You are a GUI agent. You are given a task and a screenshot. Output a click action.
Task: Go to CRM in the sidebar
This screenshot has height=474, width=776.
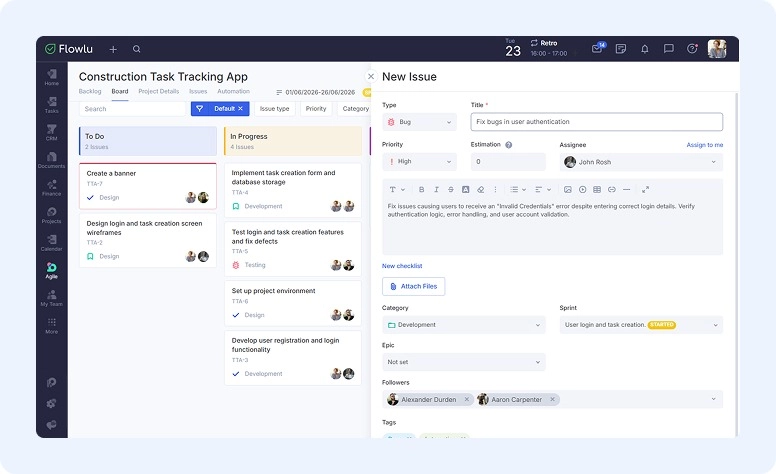pos(51,132)
